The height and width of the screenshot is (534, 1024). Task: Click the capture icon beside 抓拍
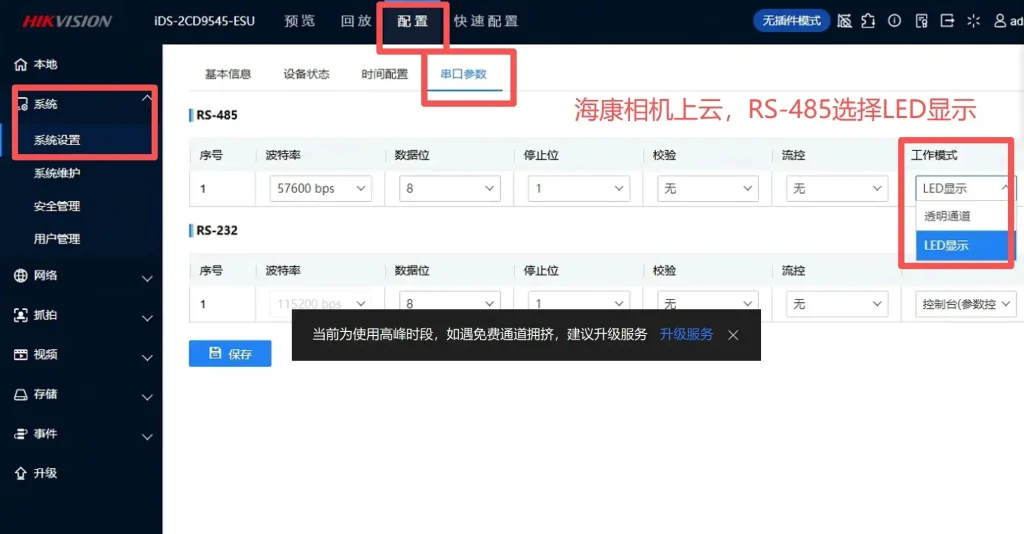coord(21,315)
